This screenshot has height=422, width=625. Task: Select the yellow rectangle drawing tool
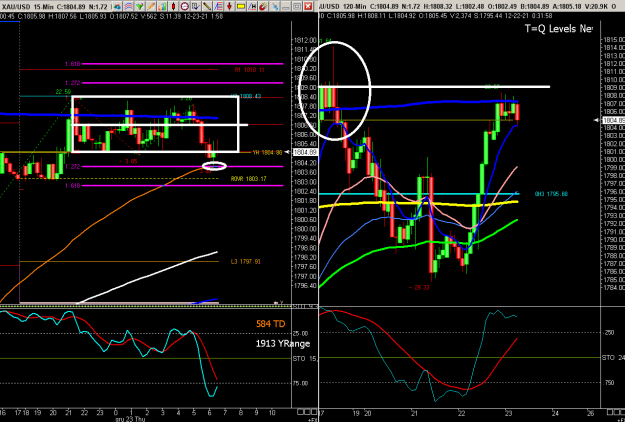click(241, 6)
